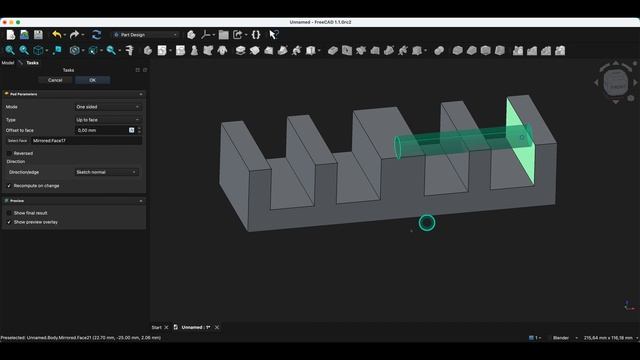640x360 pixels.
Task: Click the Save floppy disk icon
Action: point(38,35)
